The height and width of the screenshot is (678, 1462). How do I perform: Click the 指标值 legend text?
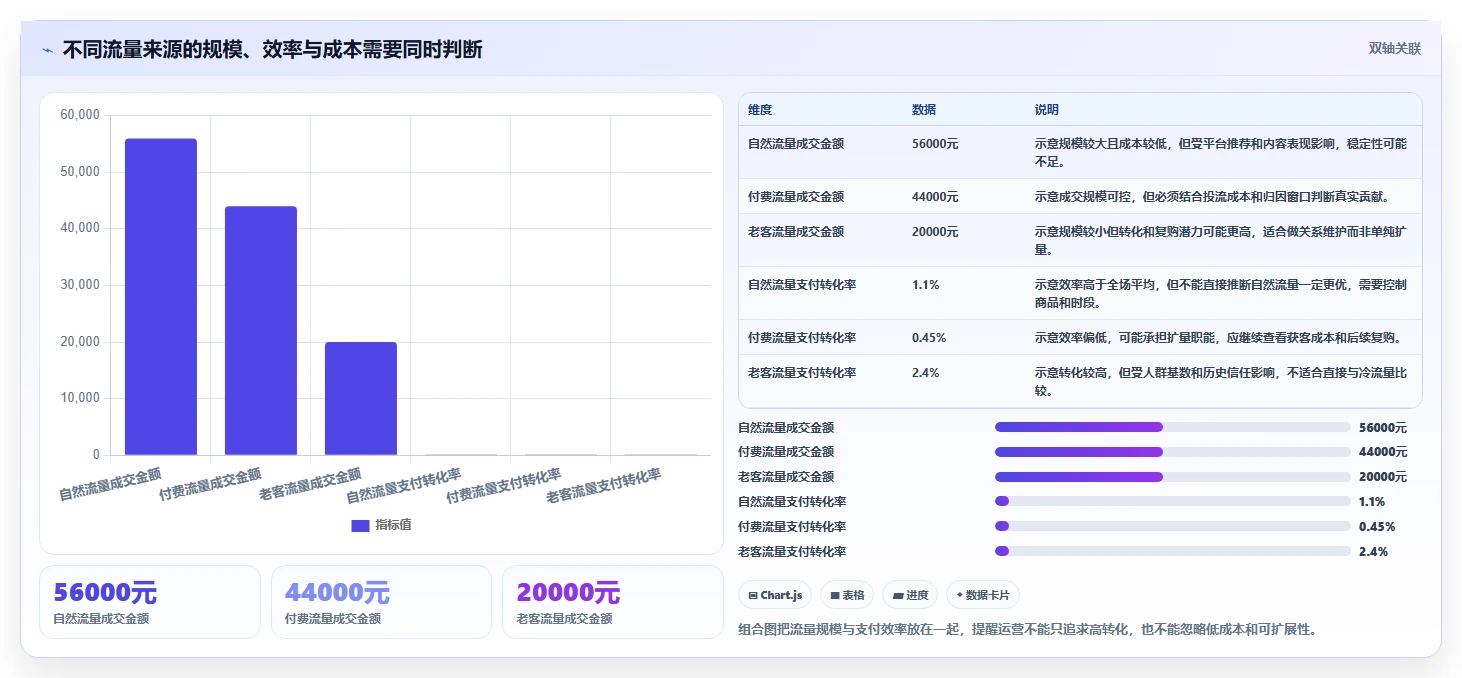tap(393, 525)
